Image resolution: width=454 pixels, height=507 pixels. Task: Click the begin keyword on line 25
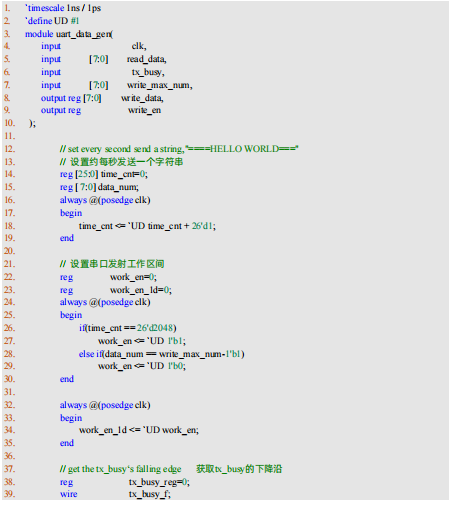[x=71, y=315]
